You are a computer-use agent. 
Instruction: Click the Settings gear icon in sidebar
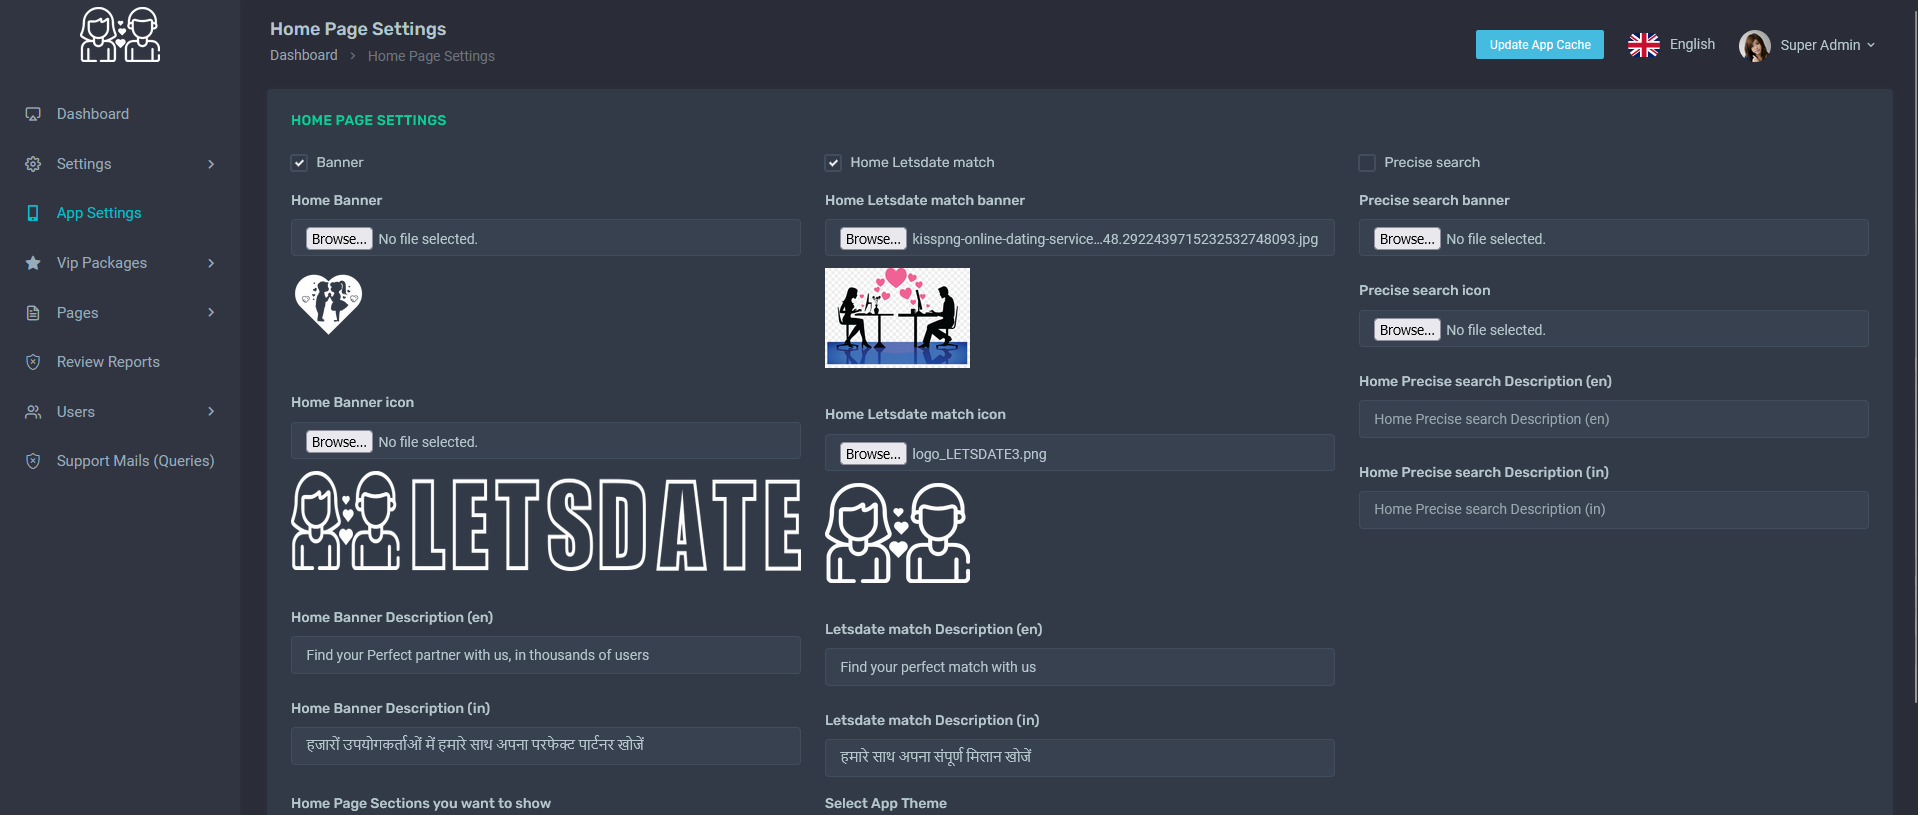33,164
